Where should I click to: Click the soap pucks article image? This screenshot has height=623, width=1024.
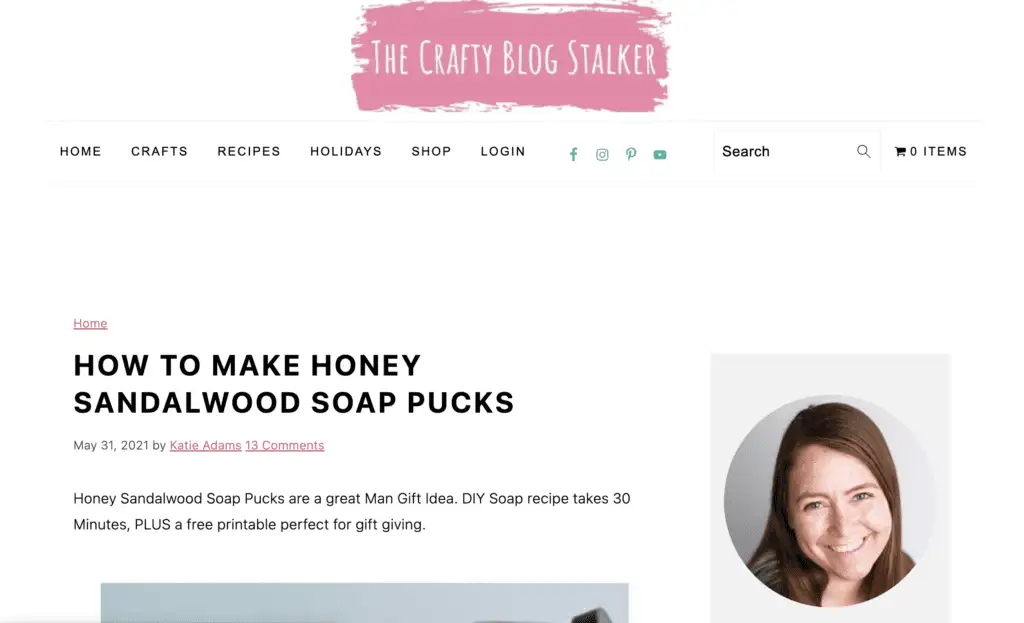click(364, 603)
